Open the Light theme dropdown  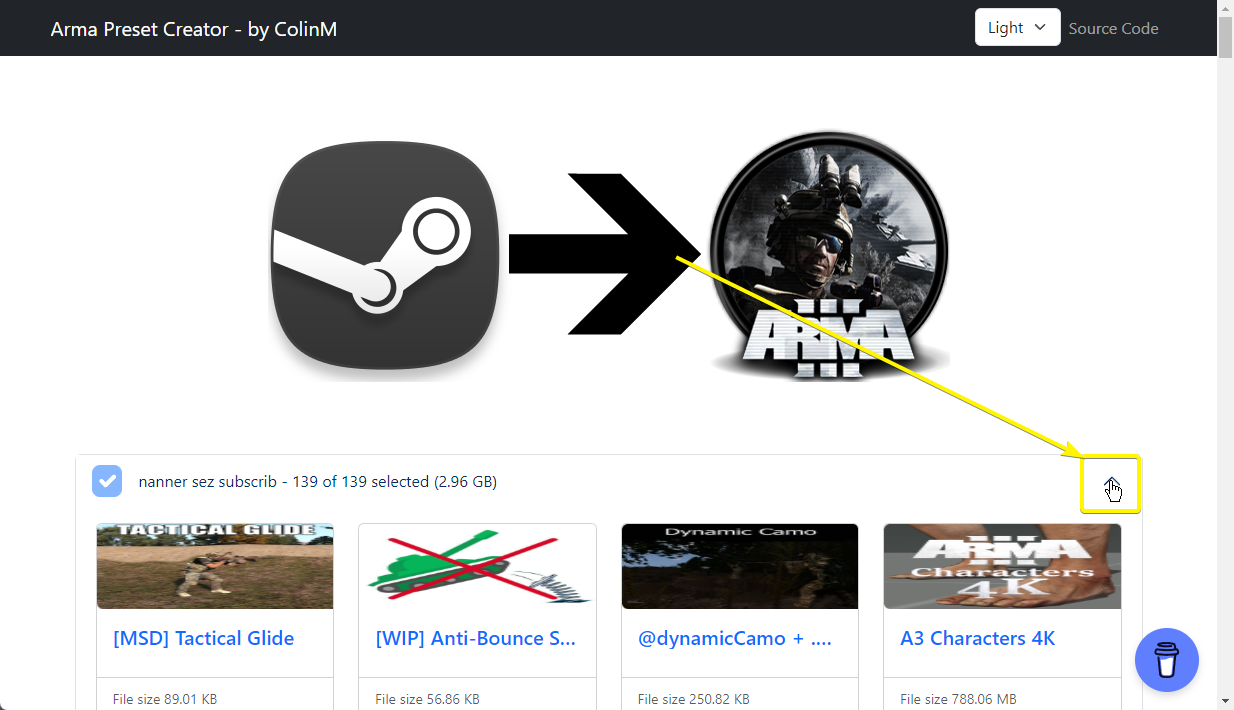[x=1017, y=28]
